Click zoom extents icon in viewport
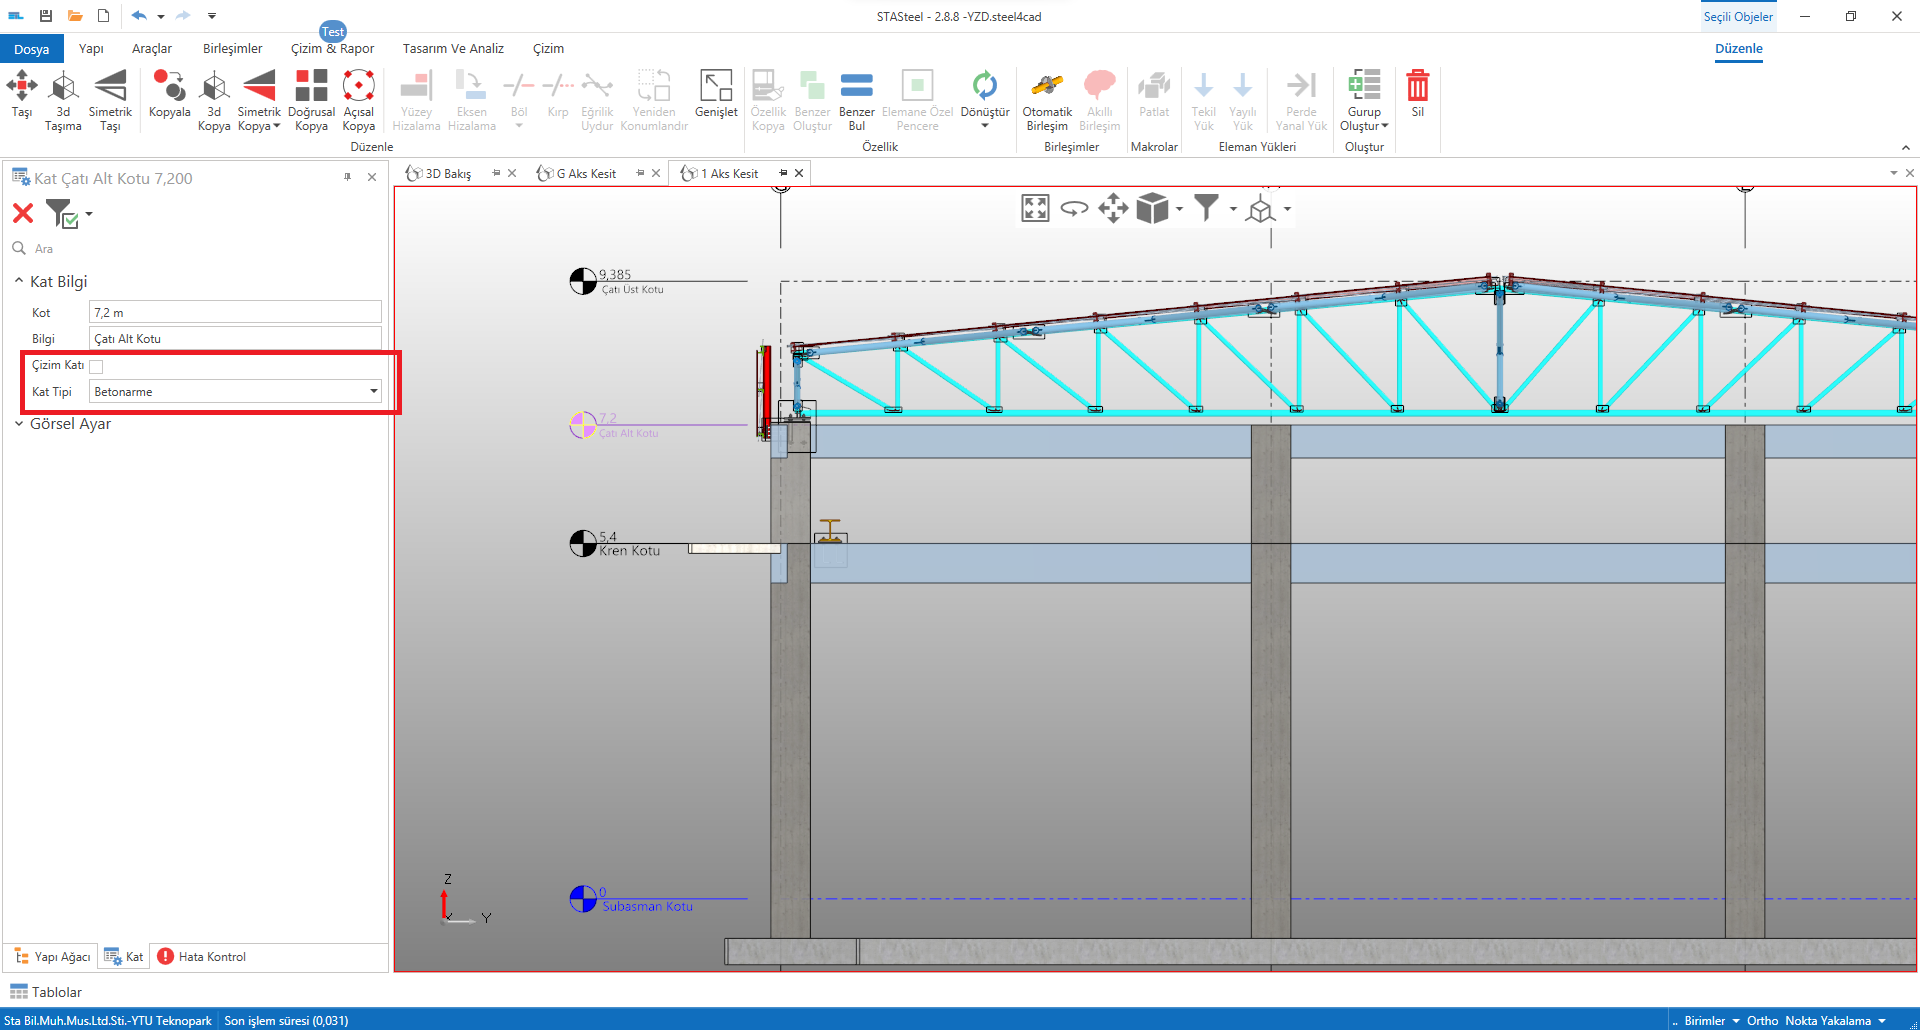This screenshot has width=1920, height=1030. (x=1035, y=209)
